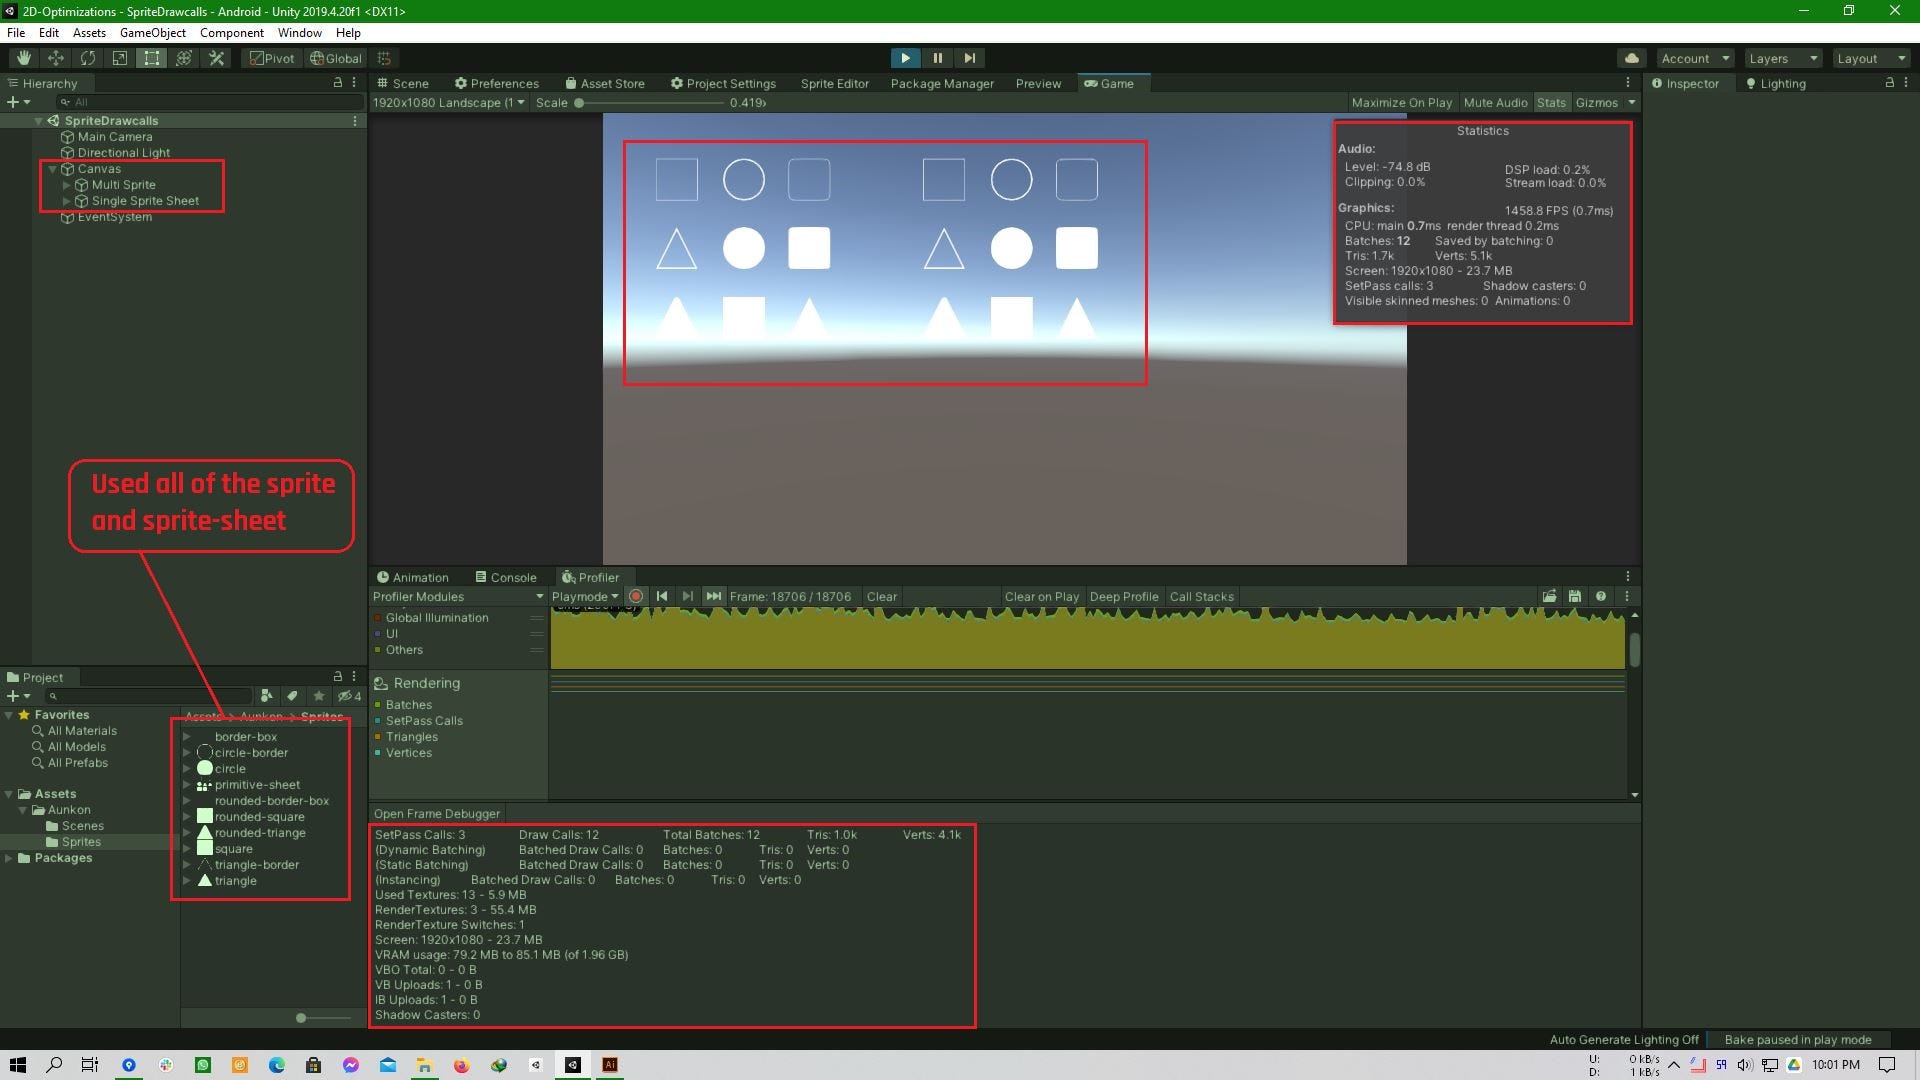Toggle the Stats overlay
The width and height of the screenshot is (1920, 1080).
pos(1551,102)
